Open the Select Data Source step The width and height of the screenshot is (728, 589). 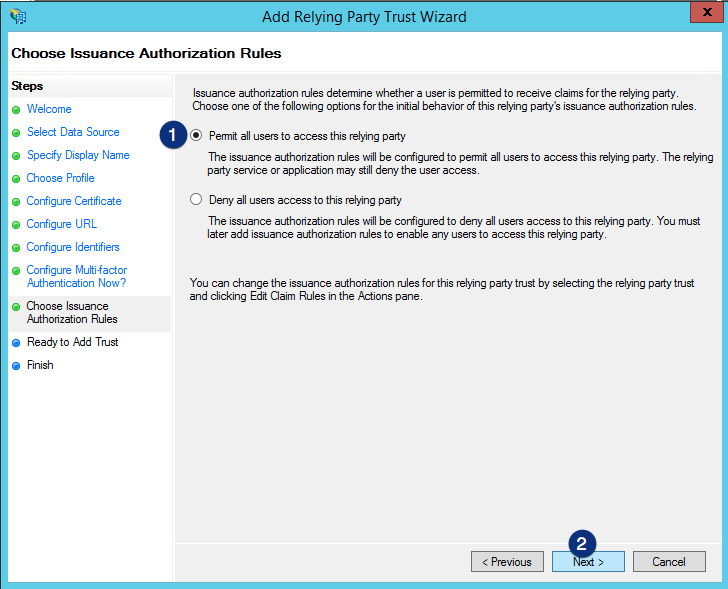(x=73, y=132)
